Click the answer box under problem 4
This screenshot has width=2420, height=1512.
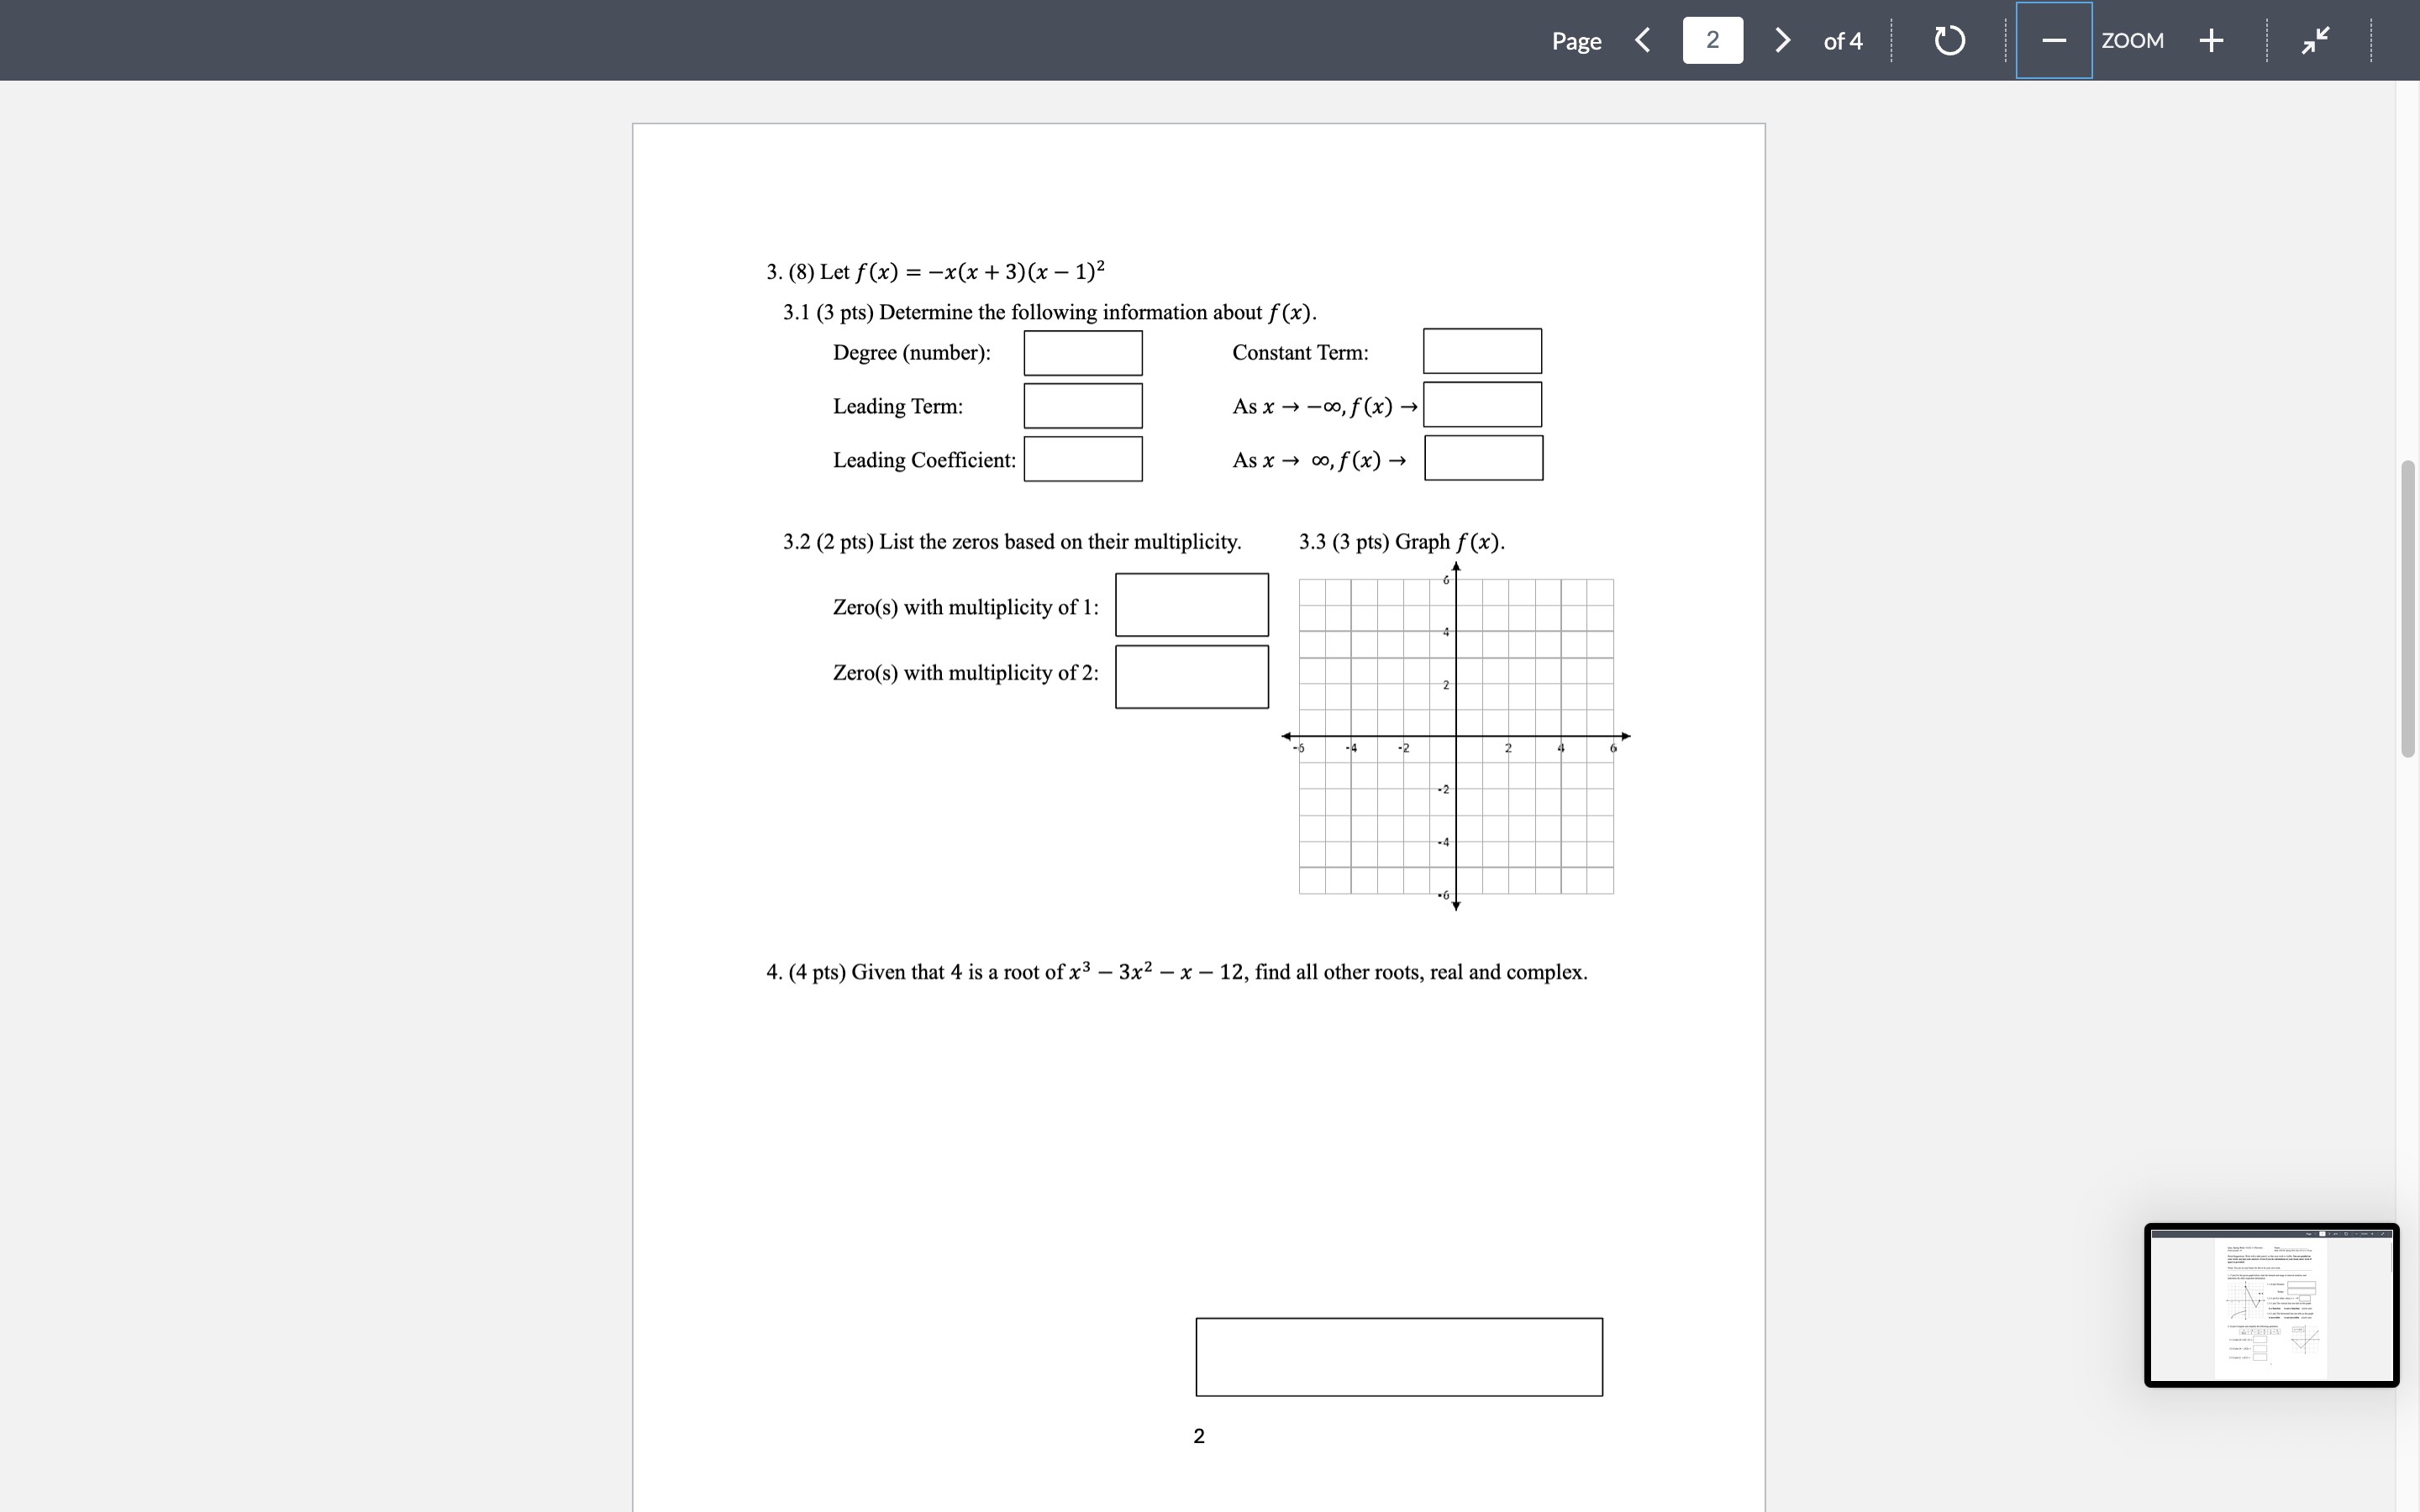tap(1399, 1356)
